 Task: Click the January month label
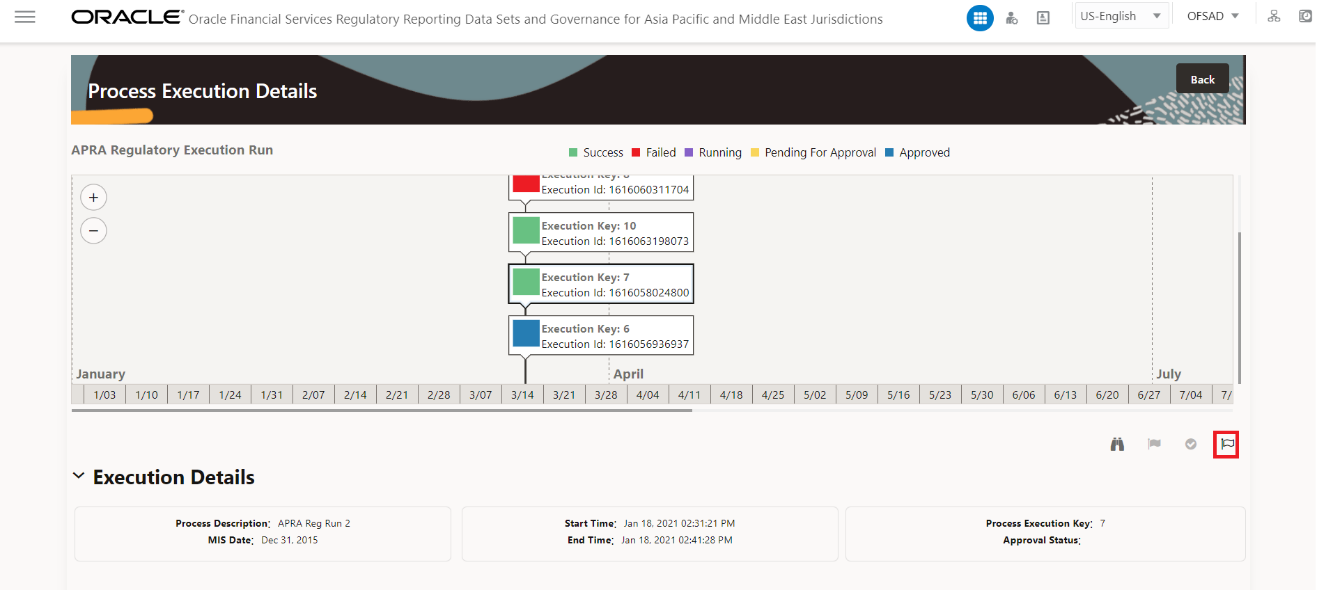(x=101, y=374)
